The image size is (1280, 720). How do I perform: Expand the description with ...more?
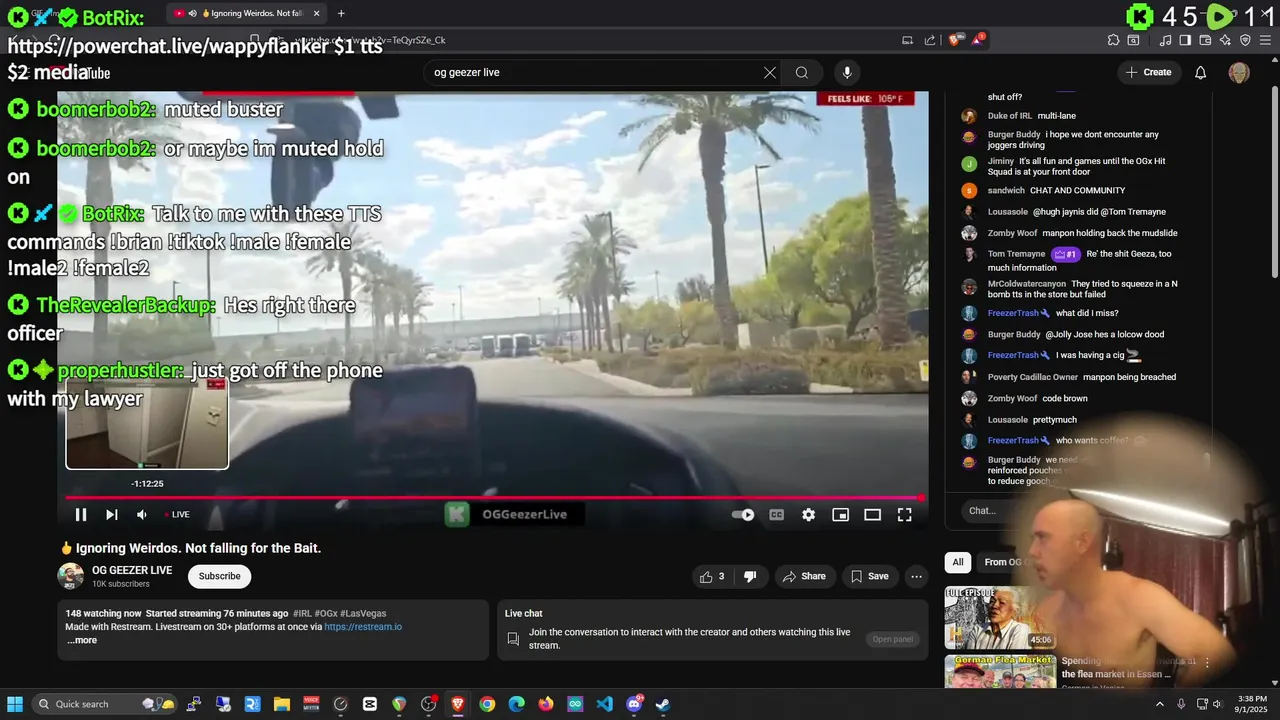[x=82, y=640]
